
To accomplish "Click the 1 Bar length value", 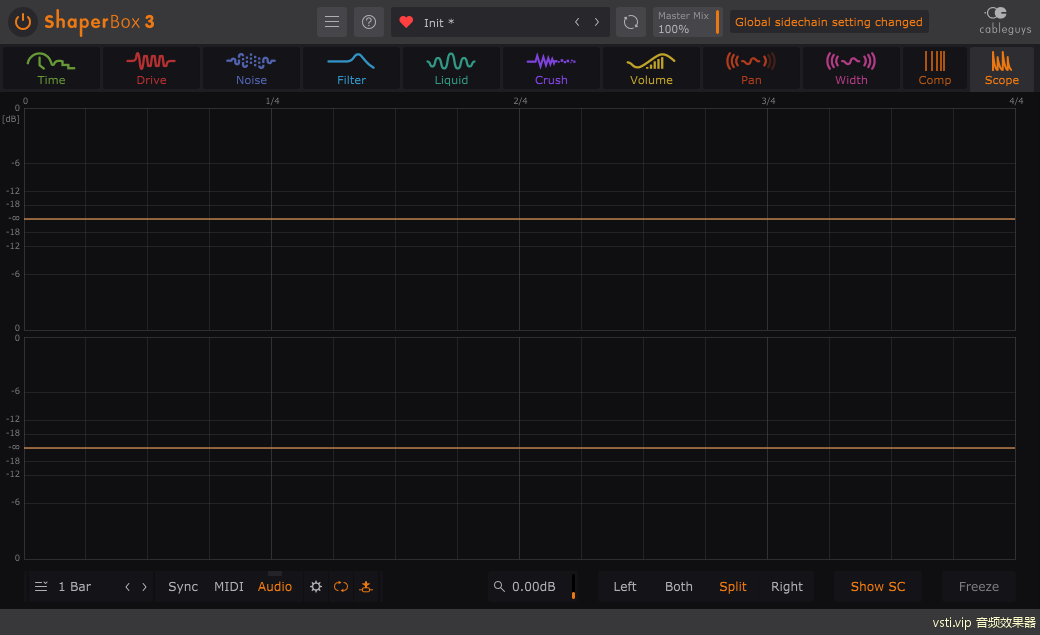I will (x=74, y=587).
